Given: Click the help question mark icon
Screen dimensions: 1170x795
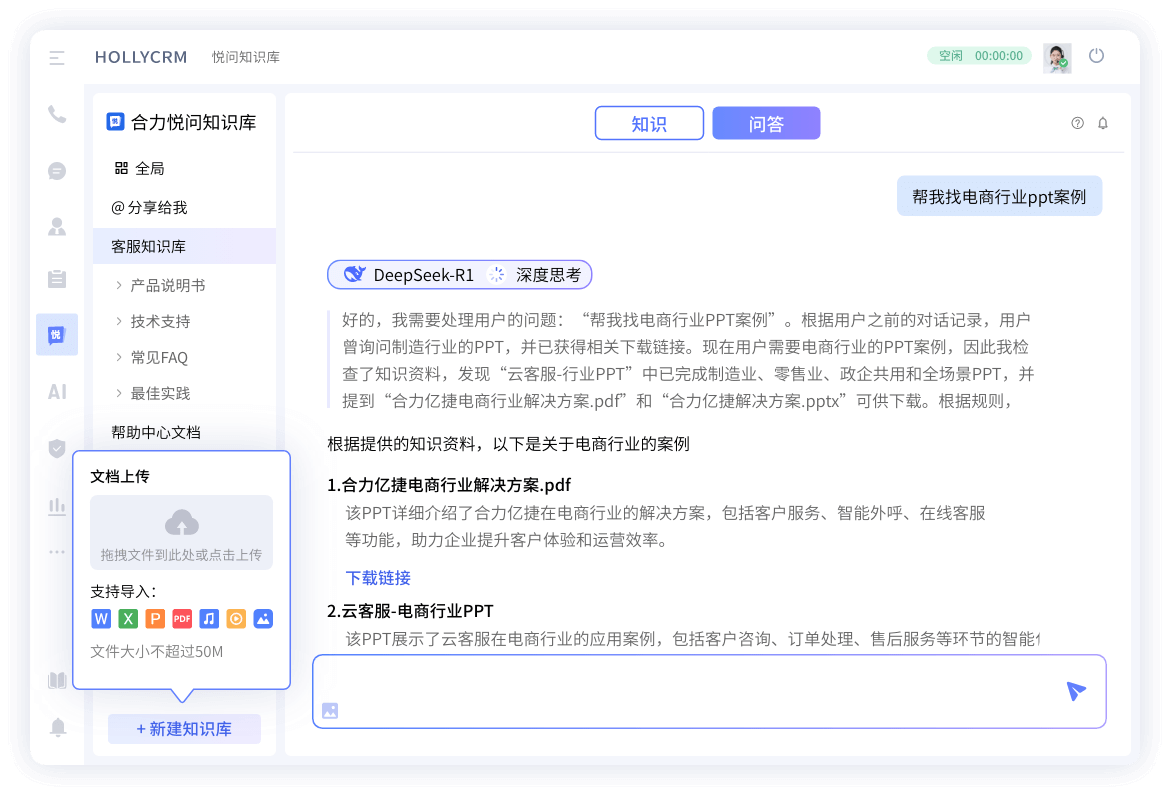Looking at the screenshot, I should 1077,123.
